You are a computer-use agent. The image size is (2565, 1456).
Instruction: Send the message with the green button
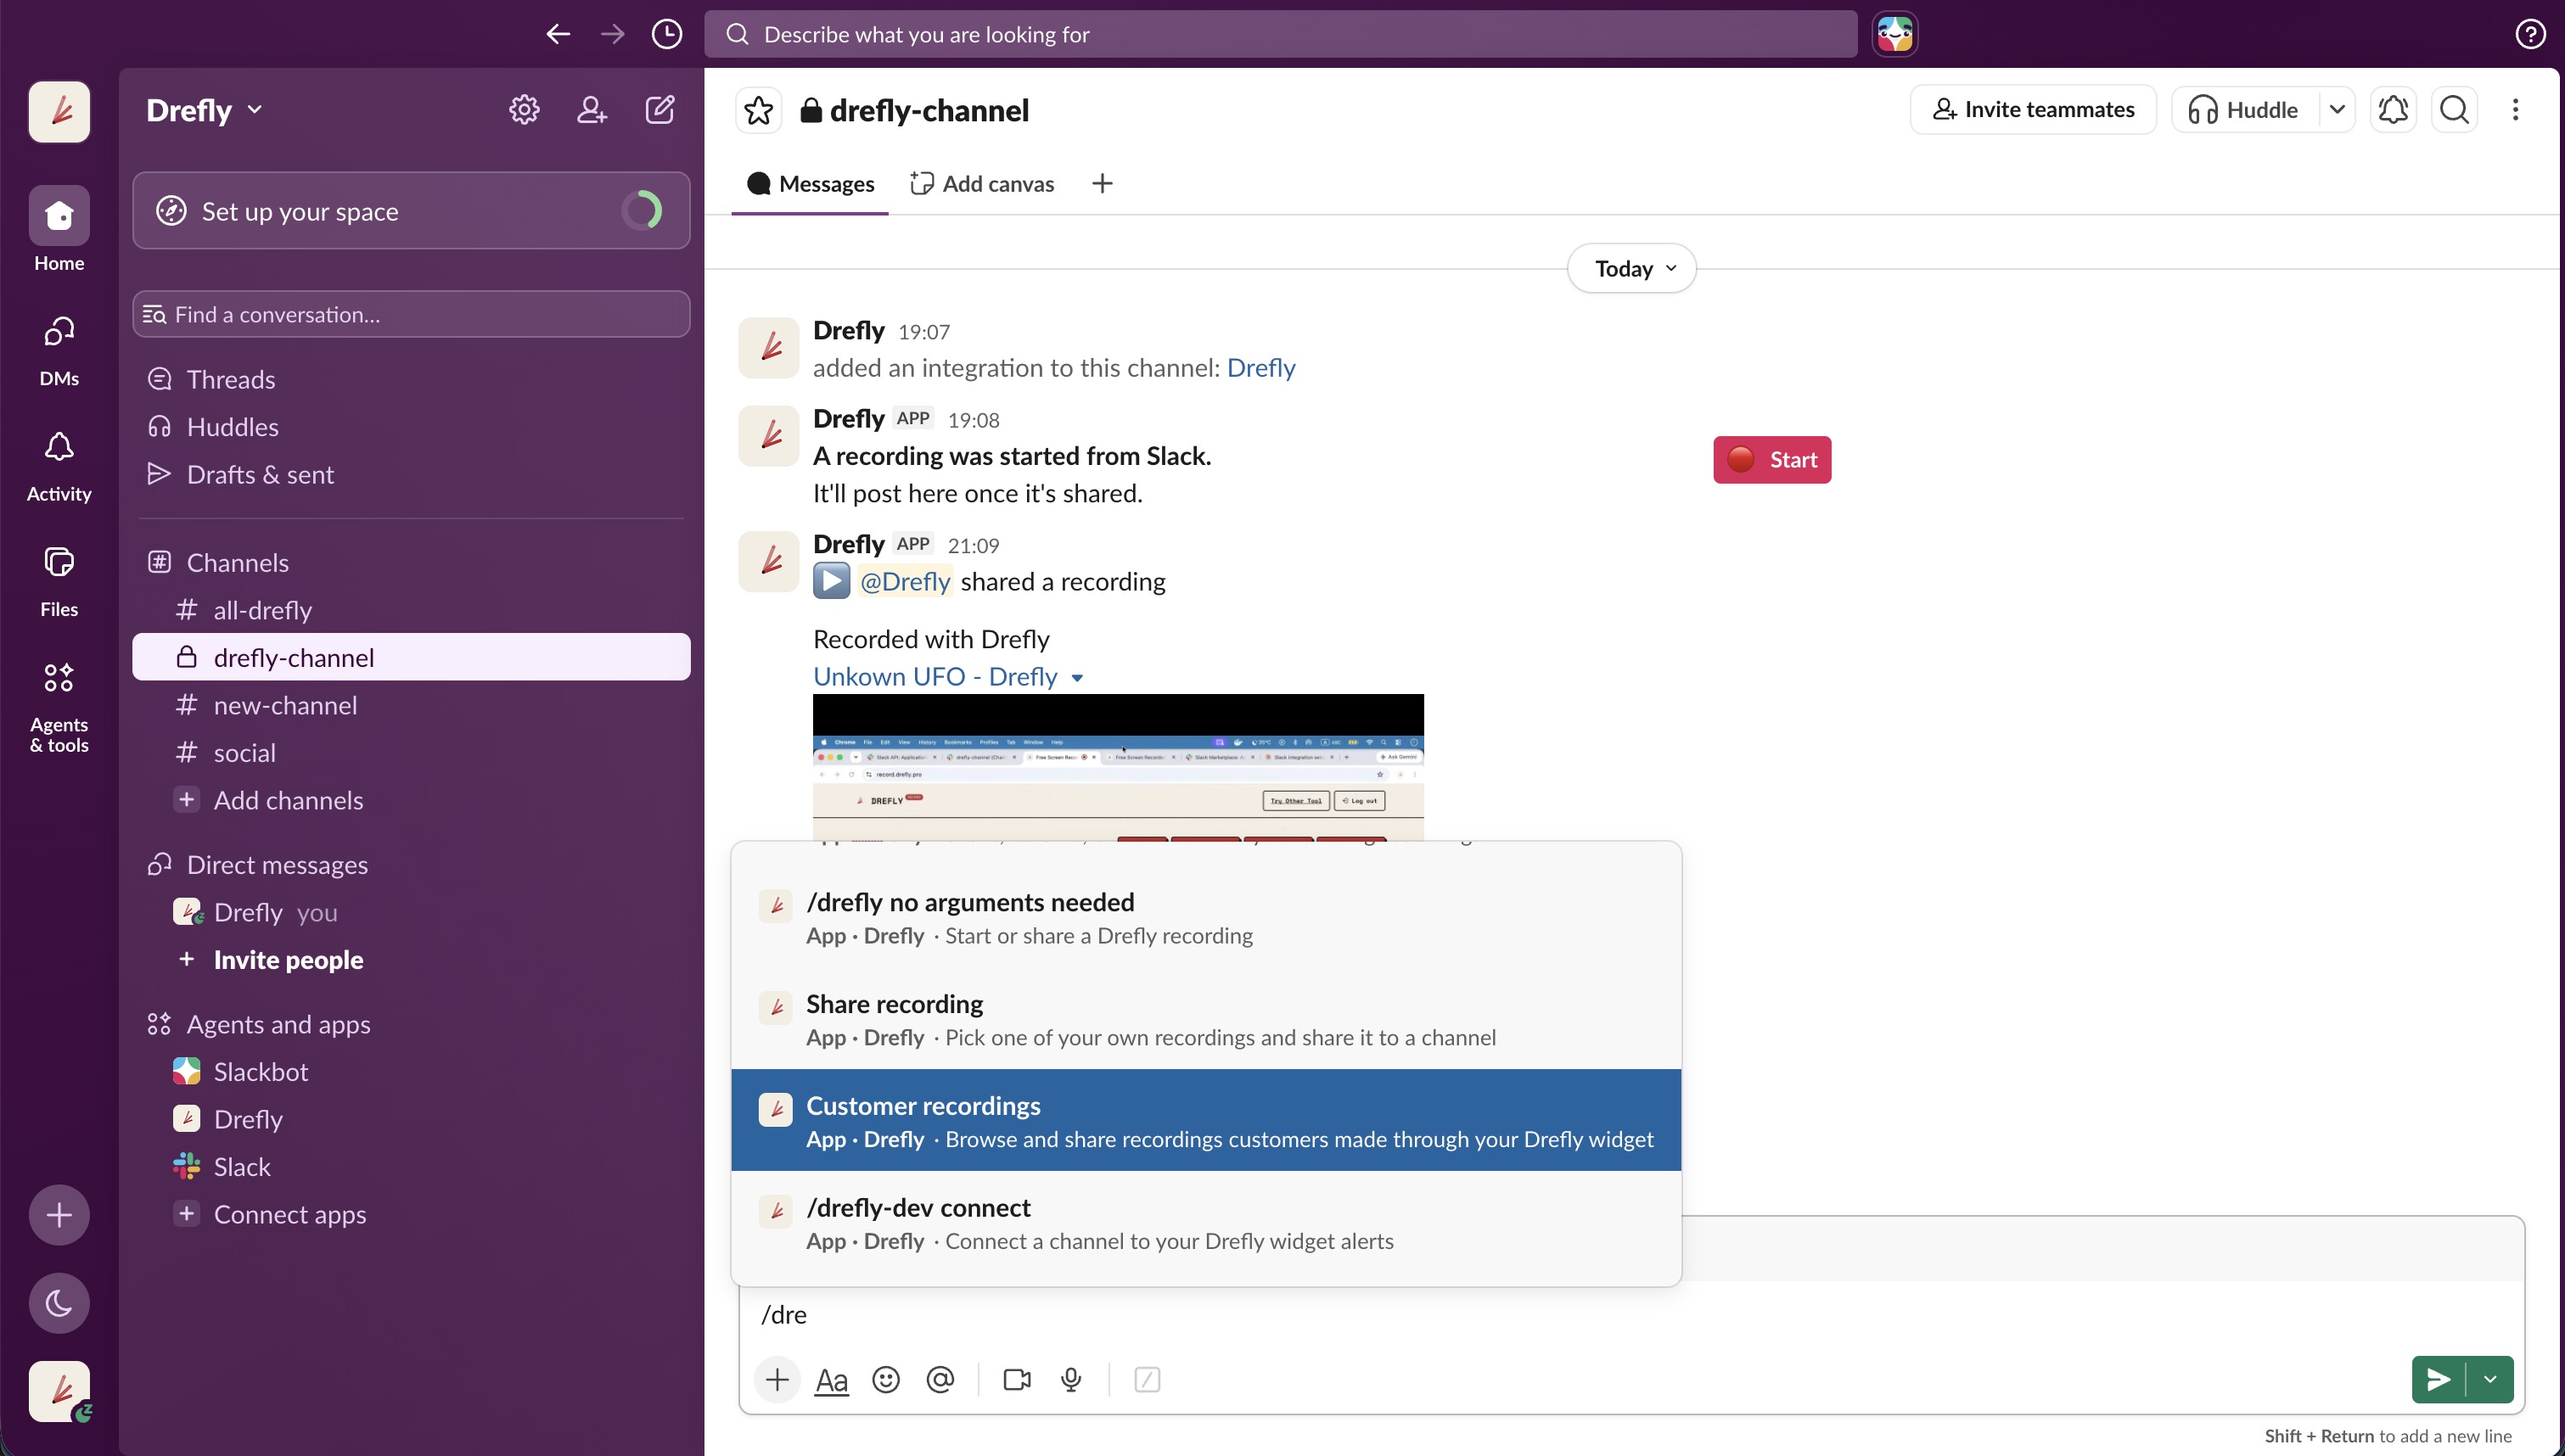click(x=2439, y=1380)
